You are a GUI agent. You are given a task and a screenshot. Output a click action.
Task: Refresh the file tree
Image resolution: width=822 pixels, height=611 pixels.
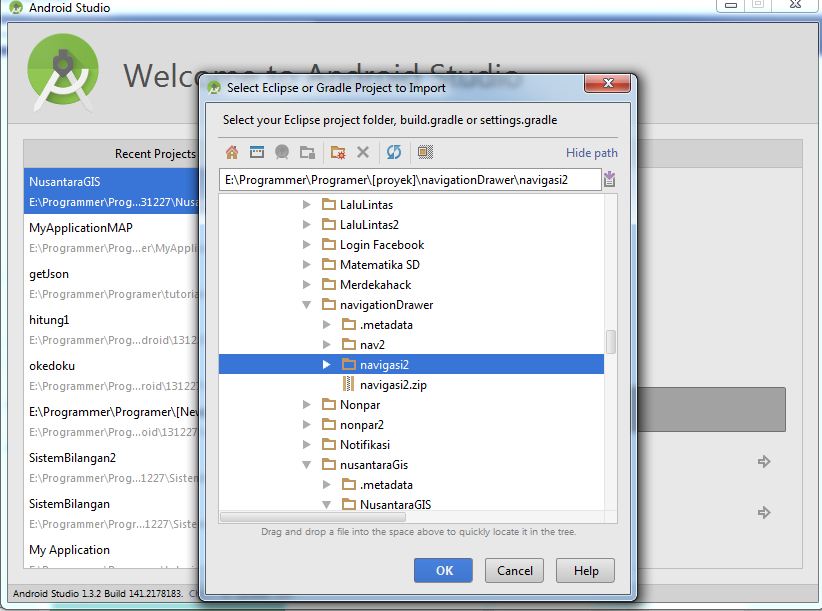tap(394, 152)
